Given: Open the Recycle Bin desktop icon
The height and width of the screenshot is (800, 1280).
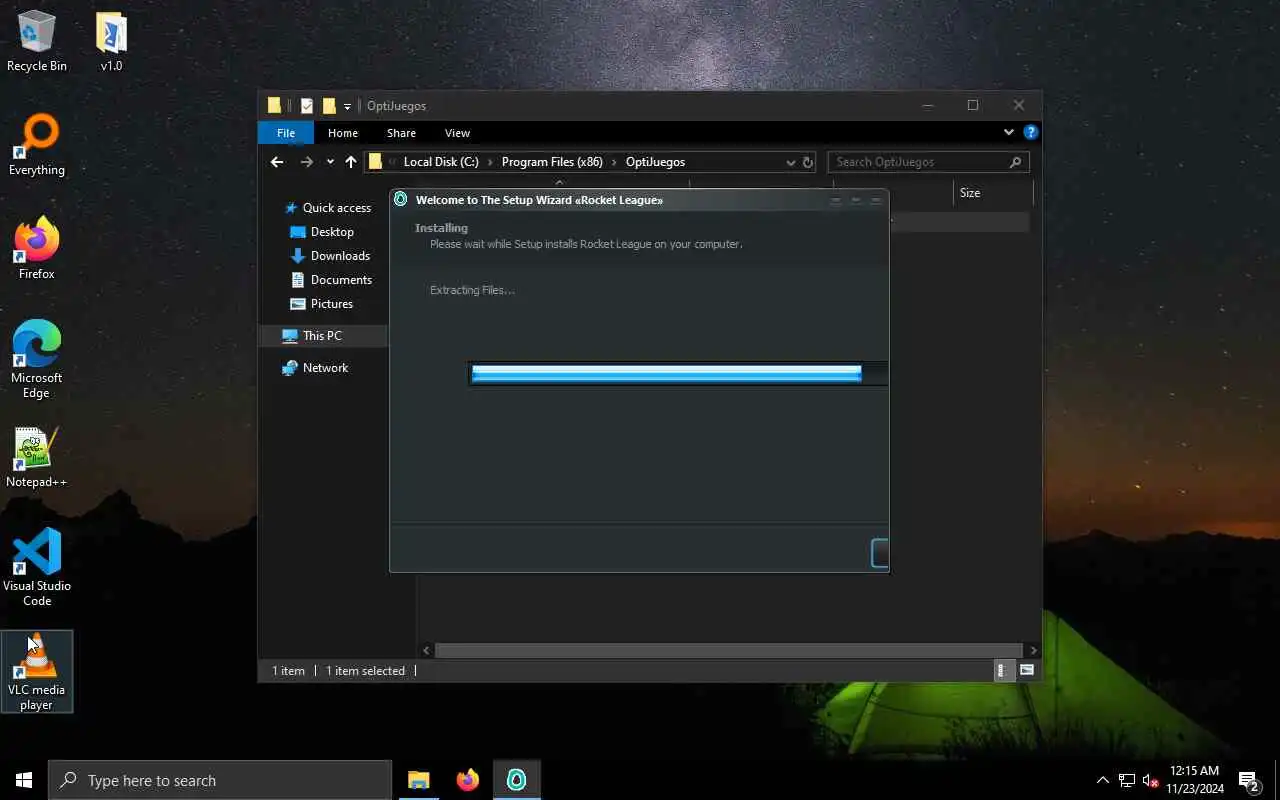Looking at the screenshot, I should (37, 42).
